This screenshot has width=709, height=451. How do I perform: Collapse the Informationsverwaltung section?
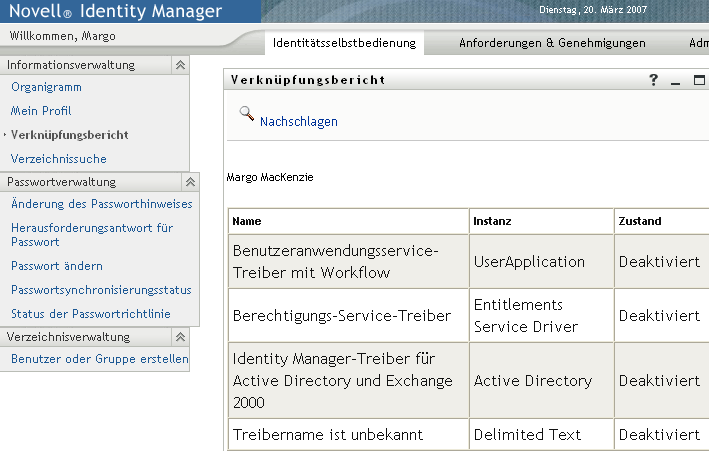coord(180,65)
